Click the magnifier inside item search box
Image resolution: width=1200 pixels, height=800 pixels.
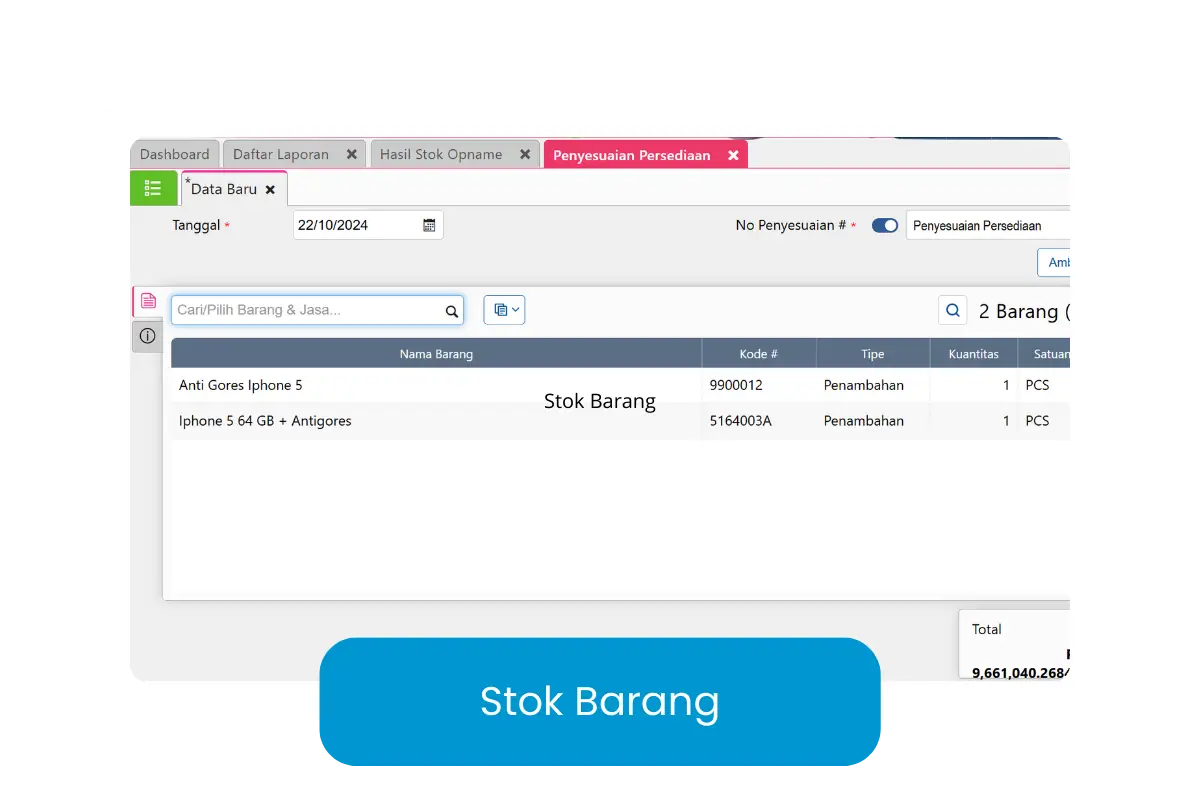(452, 311)
